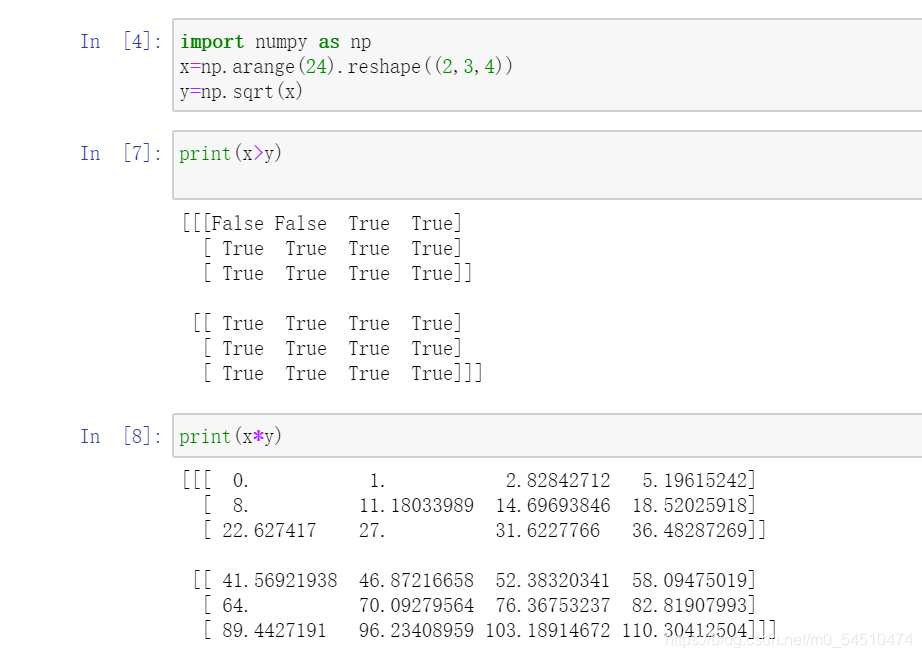
Task: Click the In [7]: prompt label
Action: click(x=121, y=153)
